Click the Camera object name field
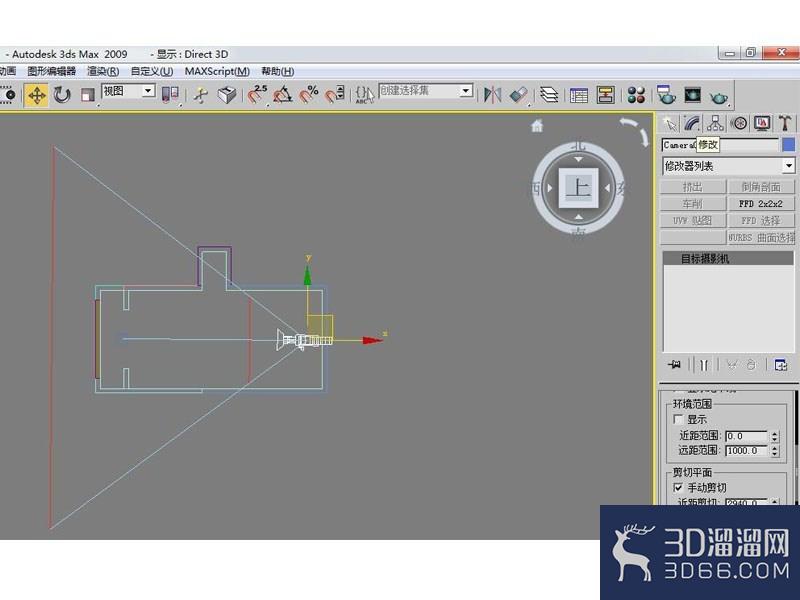800x600 pixels. click(x=720, y=145)
